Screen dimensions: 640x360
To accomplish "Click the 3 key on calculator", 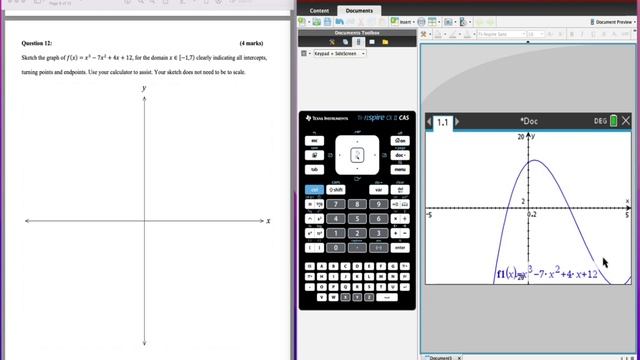I will 378,233.
